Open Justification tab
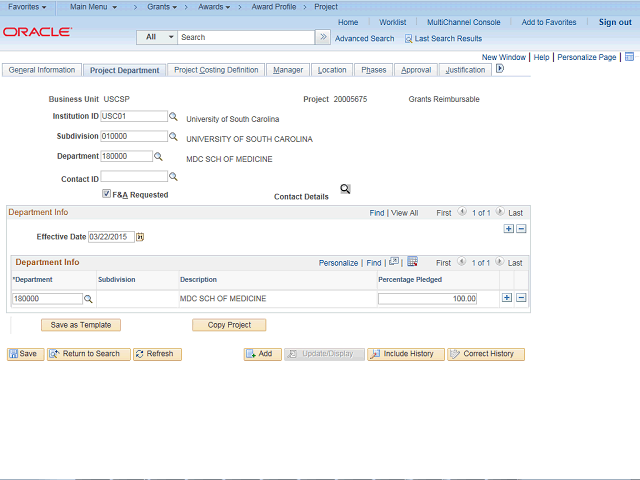 click(465, 70)
